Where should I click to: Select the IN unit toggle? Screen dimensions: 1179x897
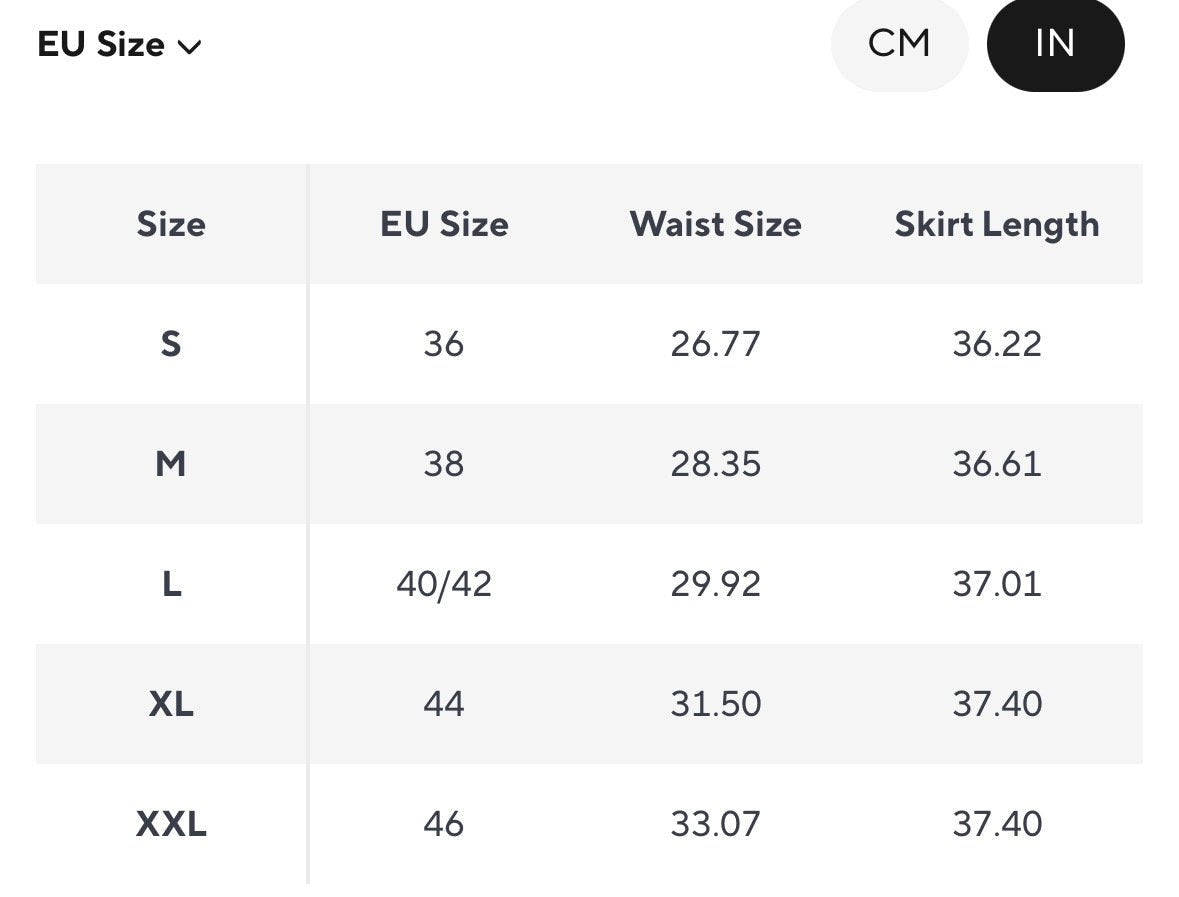tap(1055, 44)
